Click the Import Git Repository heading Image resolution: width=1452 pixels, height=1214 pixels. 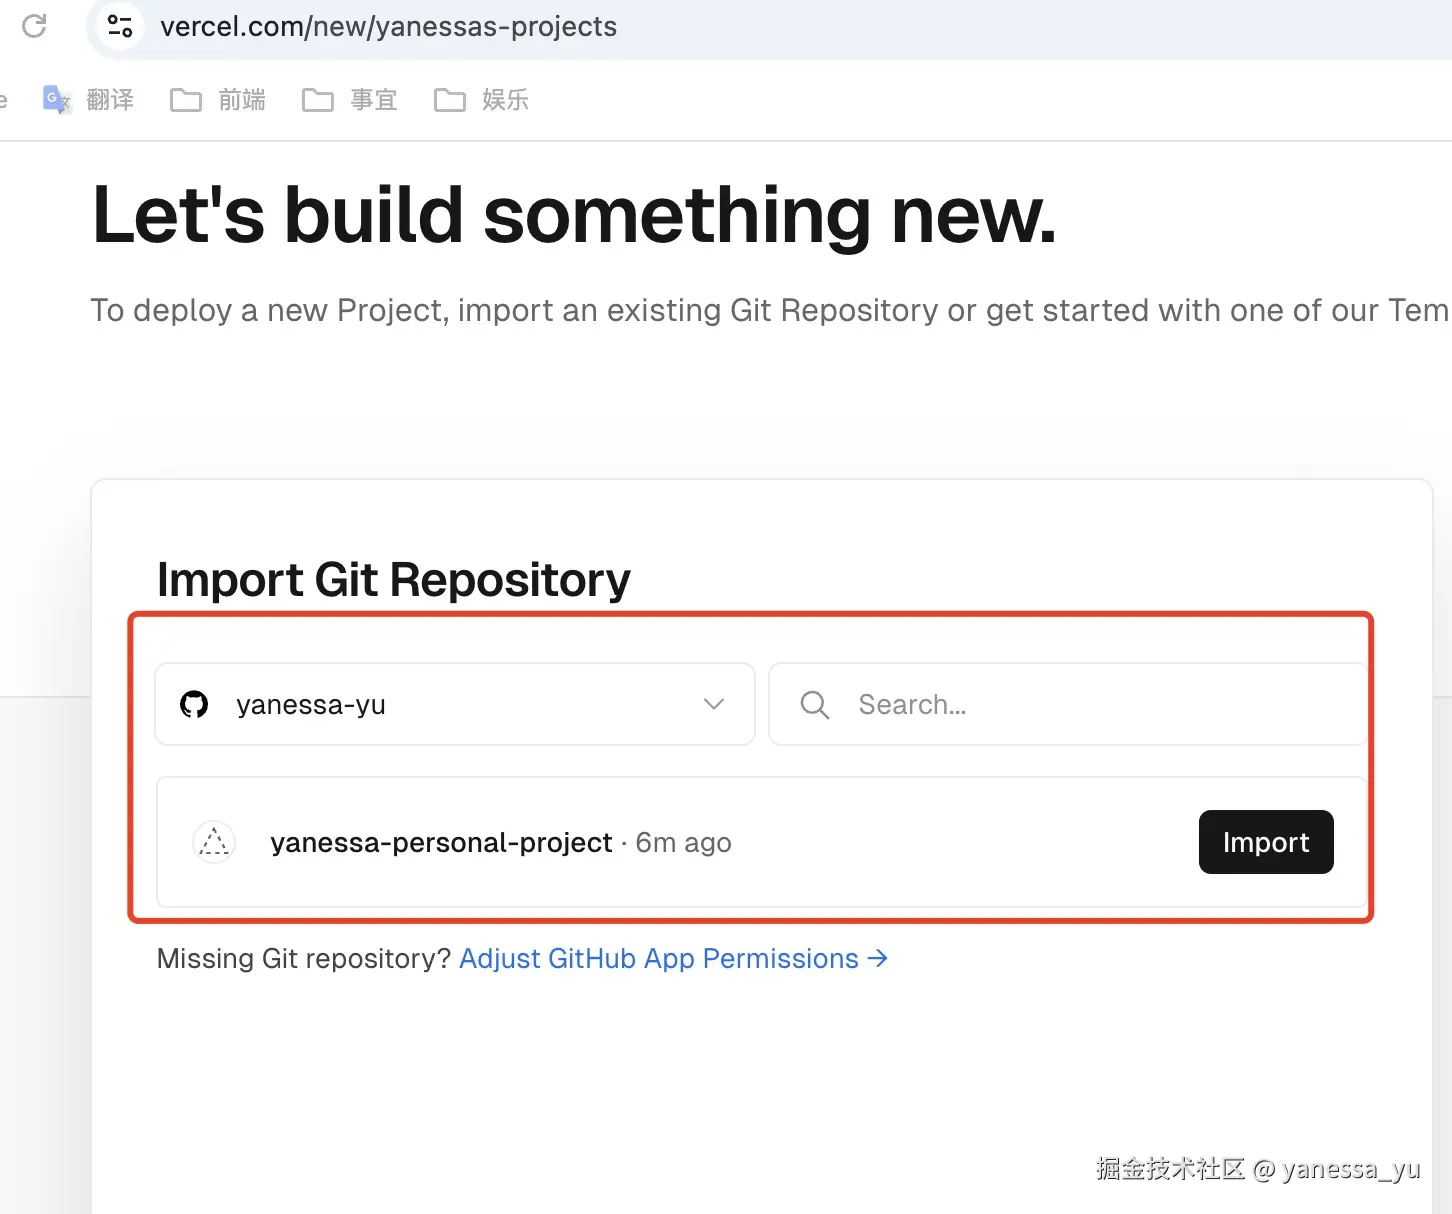(394, 580)
